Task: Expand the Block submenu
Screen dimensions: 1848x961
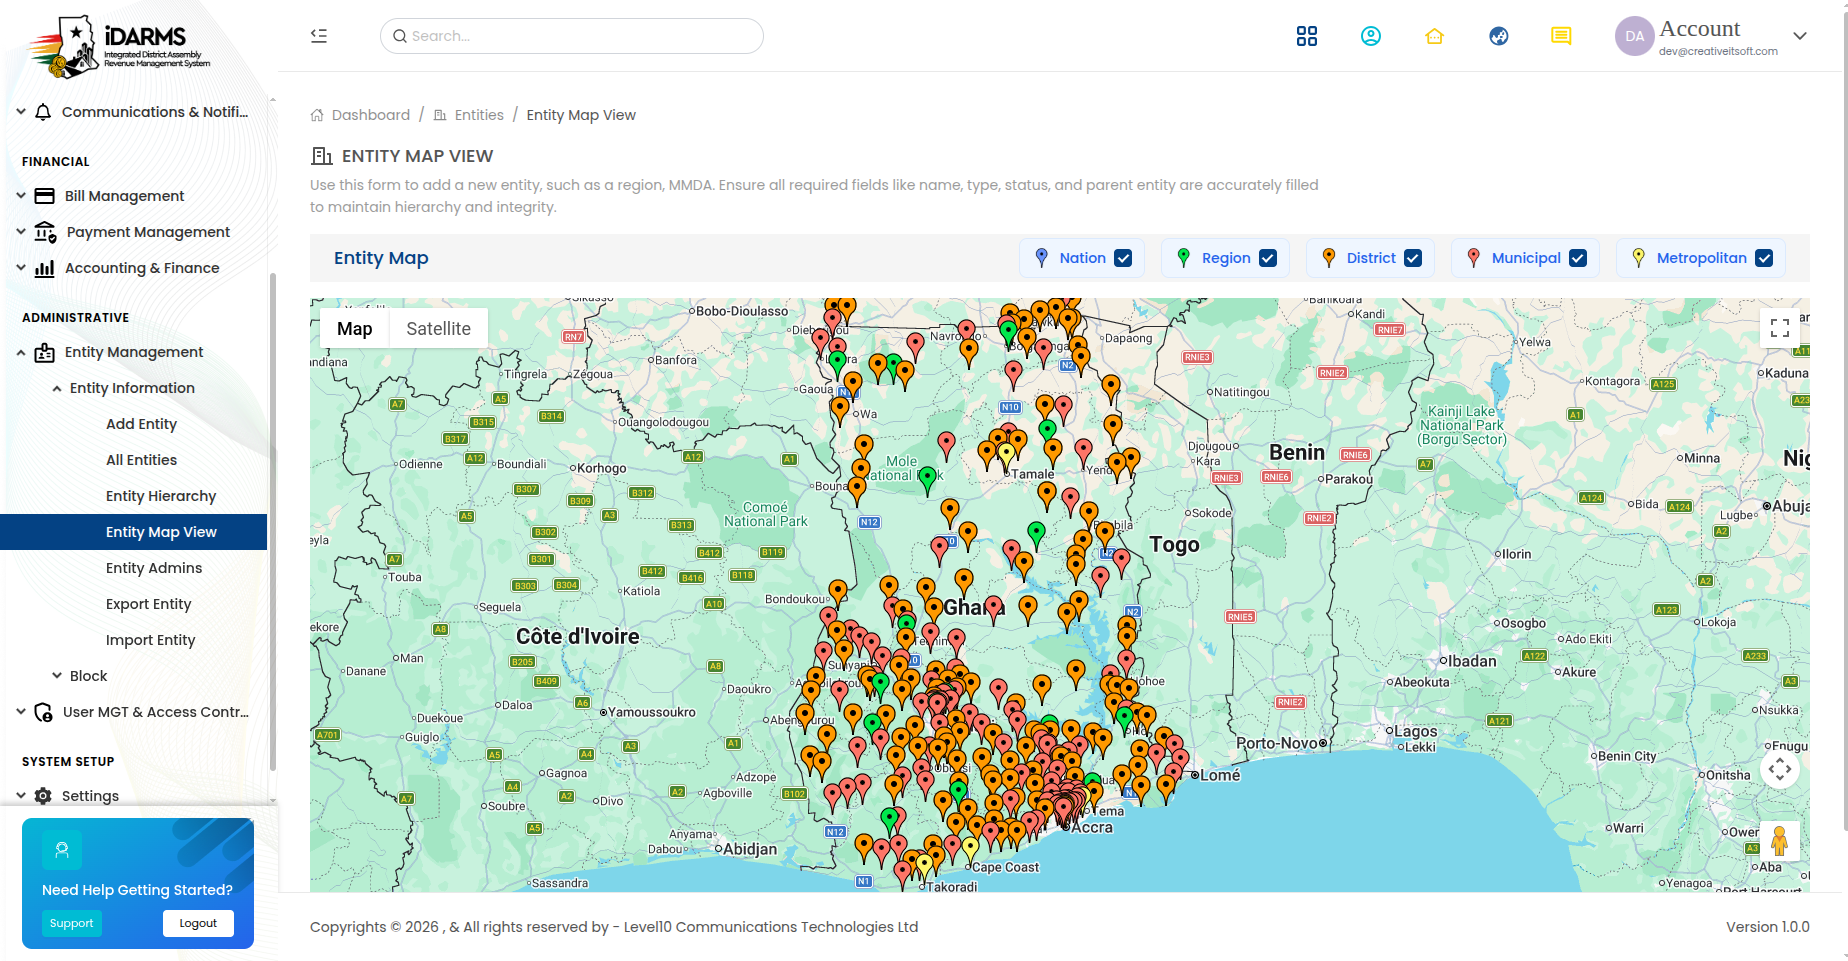Action: coord(57,676)
